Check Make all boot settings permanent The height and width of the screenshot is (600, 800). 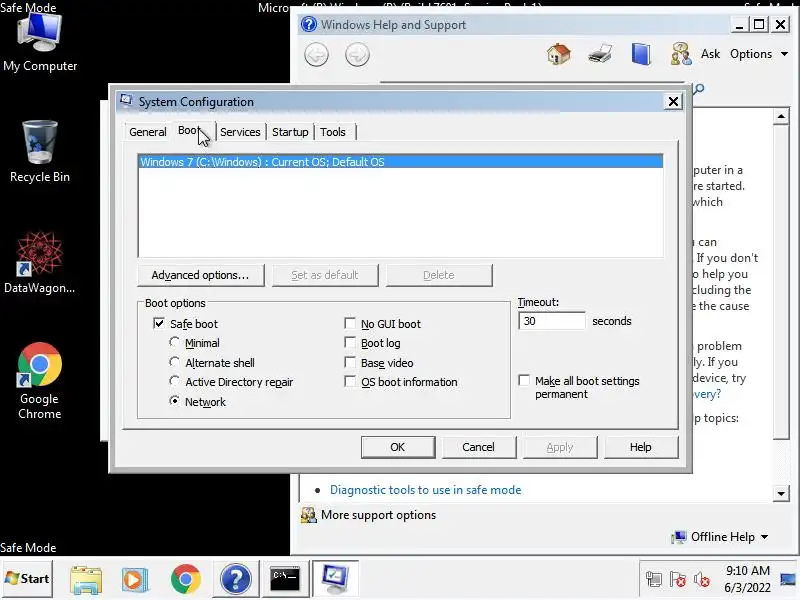point(524,381)
